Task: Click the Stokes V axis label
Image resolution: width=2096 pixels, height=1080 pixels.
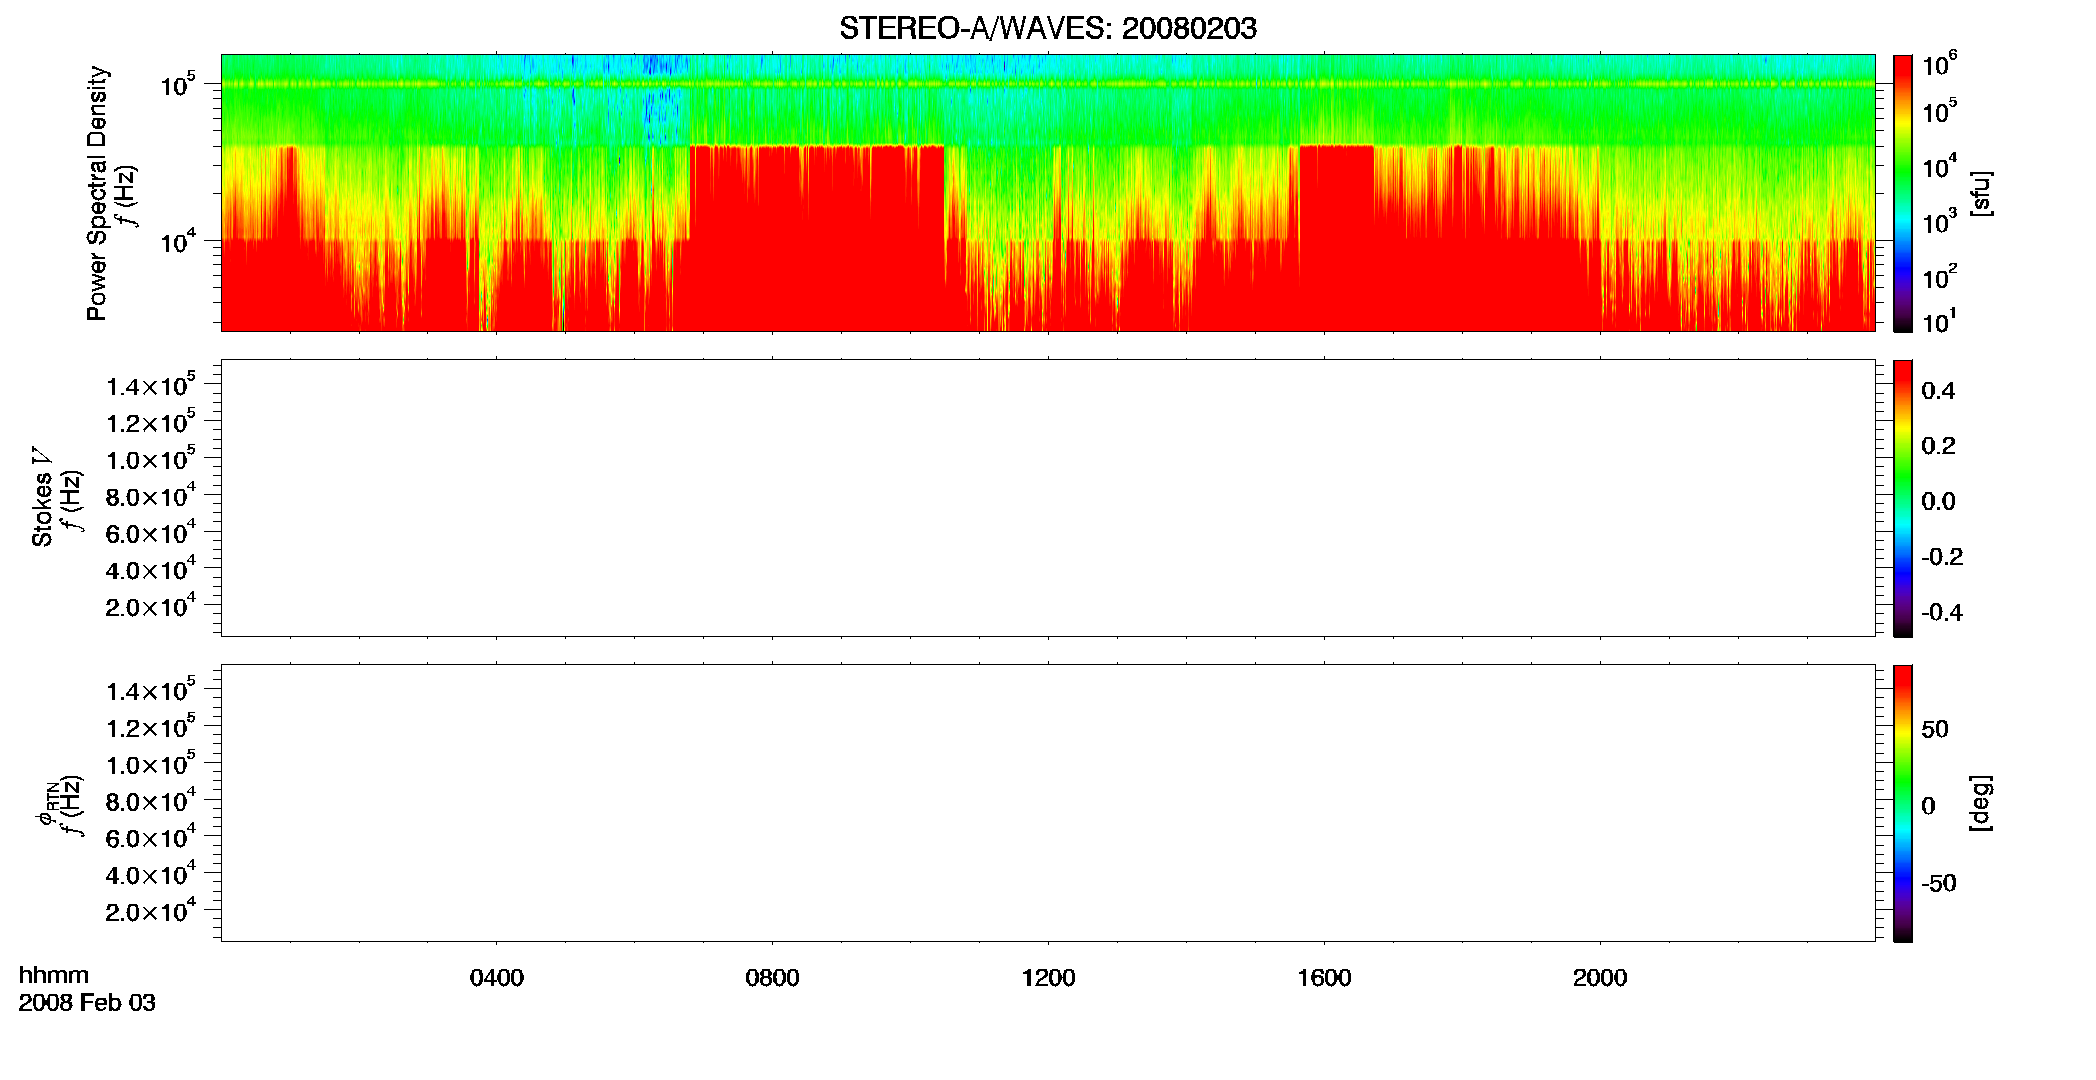Action: [x=42, y=497]
